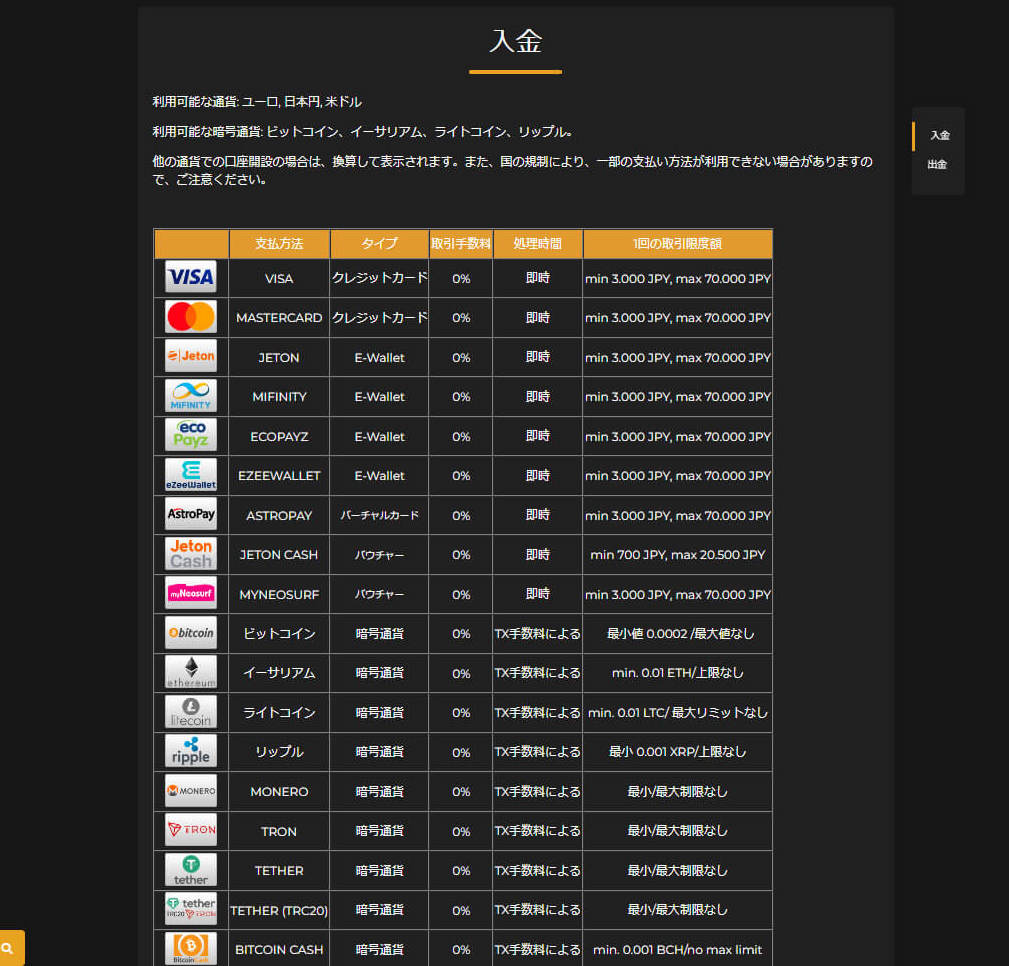This screenshot has width=1009, height=966.
Task: Click the min. 0.01 ETH limit cell
Action: point(677,673)
